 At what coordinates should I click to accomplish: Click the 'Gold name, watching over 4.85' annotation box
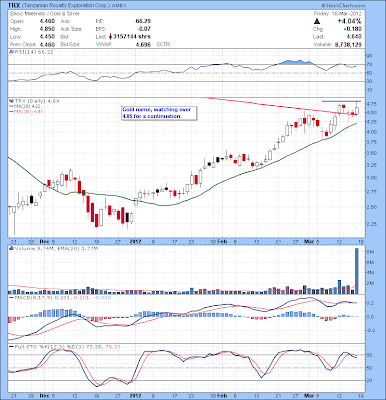coord(159,113)
